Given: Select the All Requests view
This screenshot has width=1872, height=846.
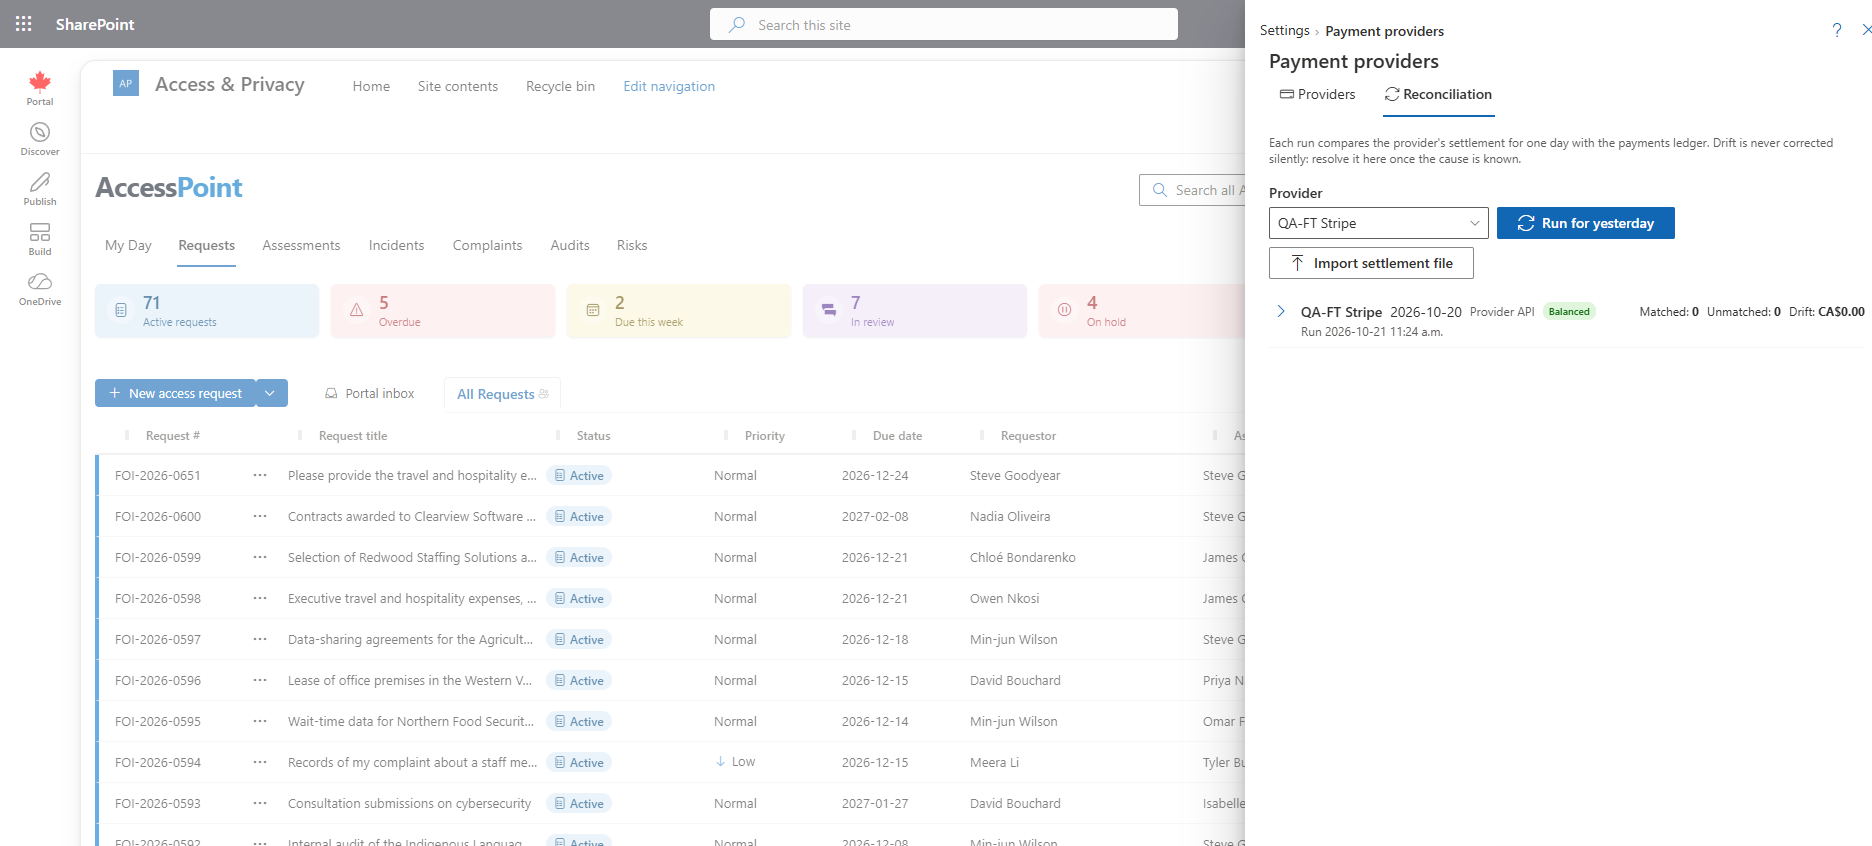Looking at the screenshot, I should 502,394.
